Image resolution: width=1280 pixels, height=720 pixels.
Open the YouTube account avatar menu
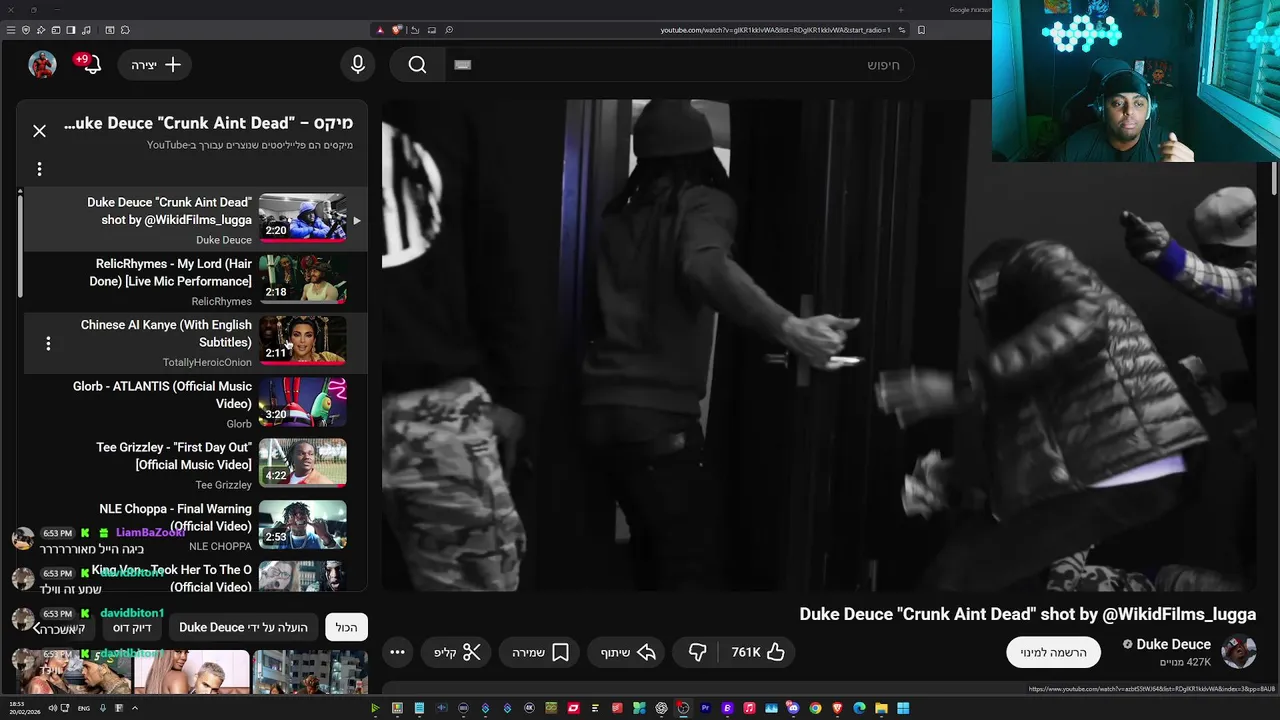coord(42,64)
